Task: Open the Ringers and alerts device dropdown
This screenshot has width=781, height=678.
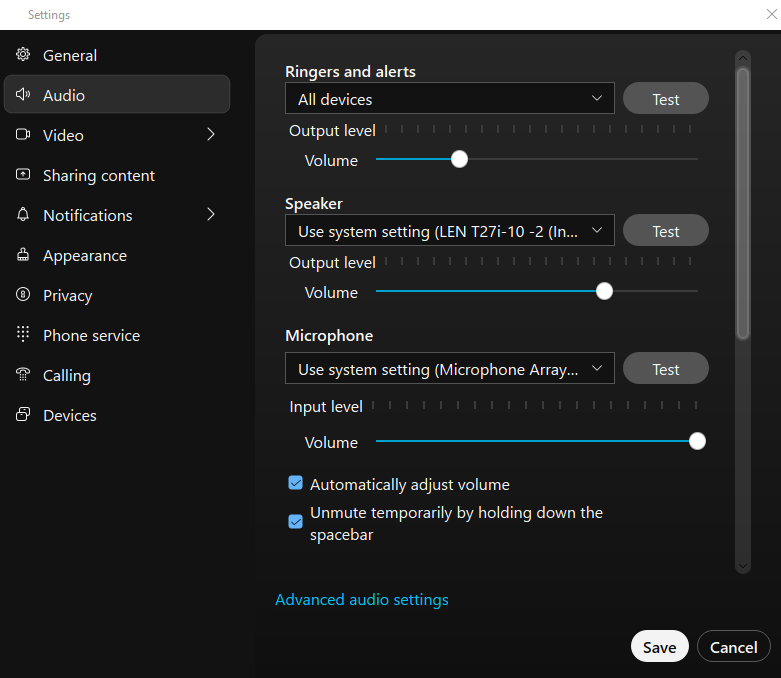Action: pyautogui.click(x=449, y=99)
